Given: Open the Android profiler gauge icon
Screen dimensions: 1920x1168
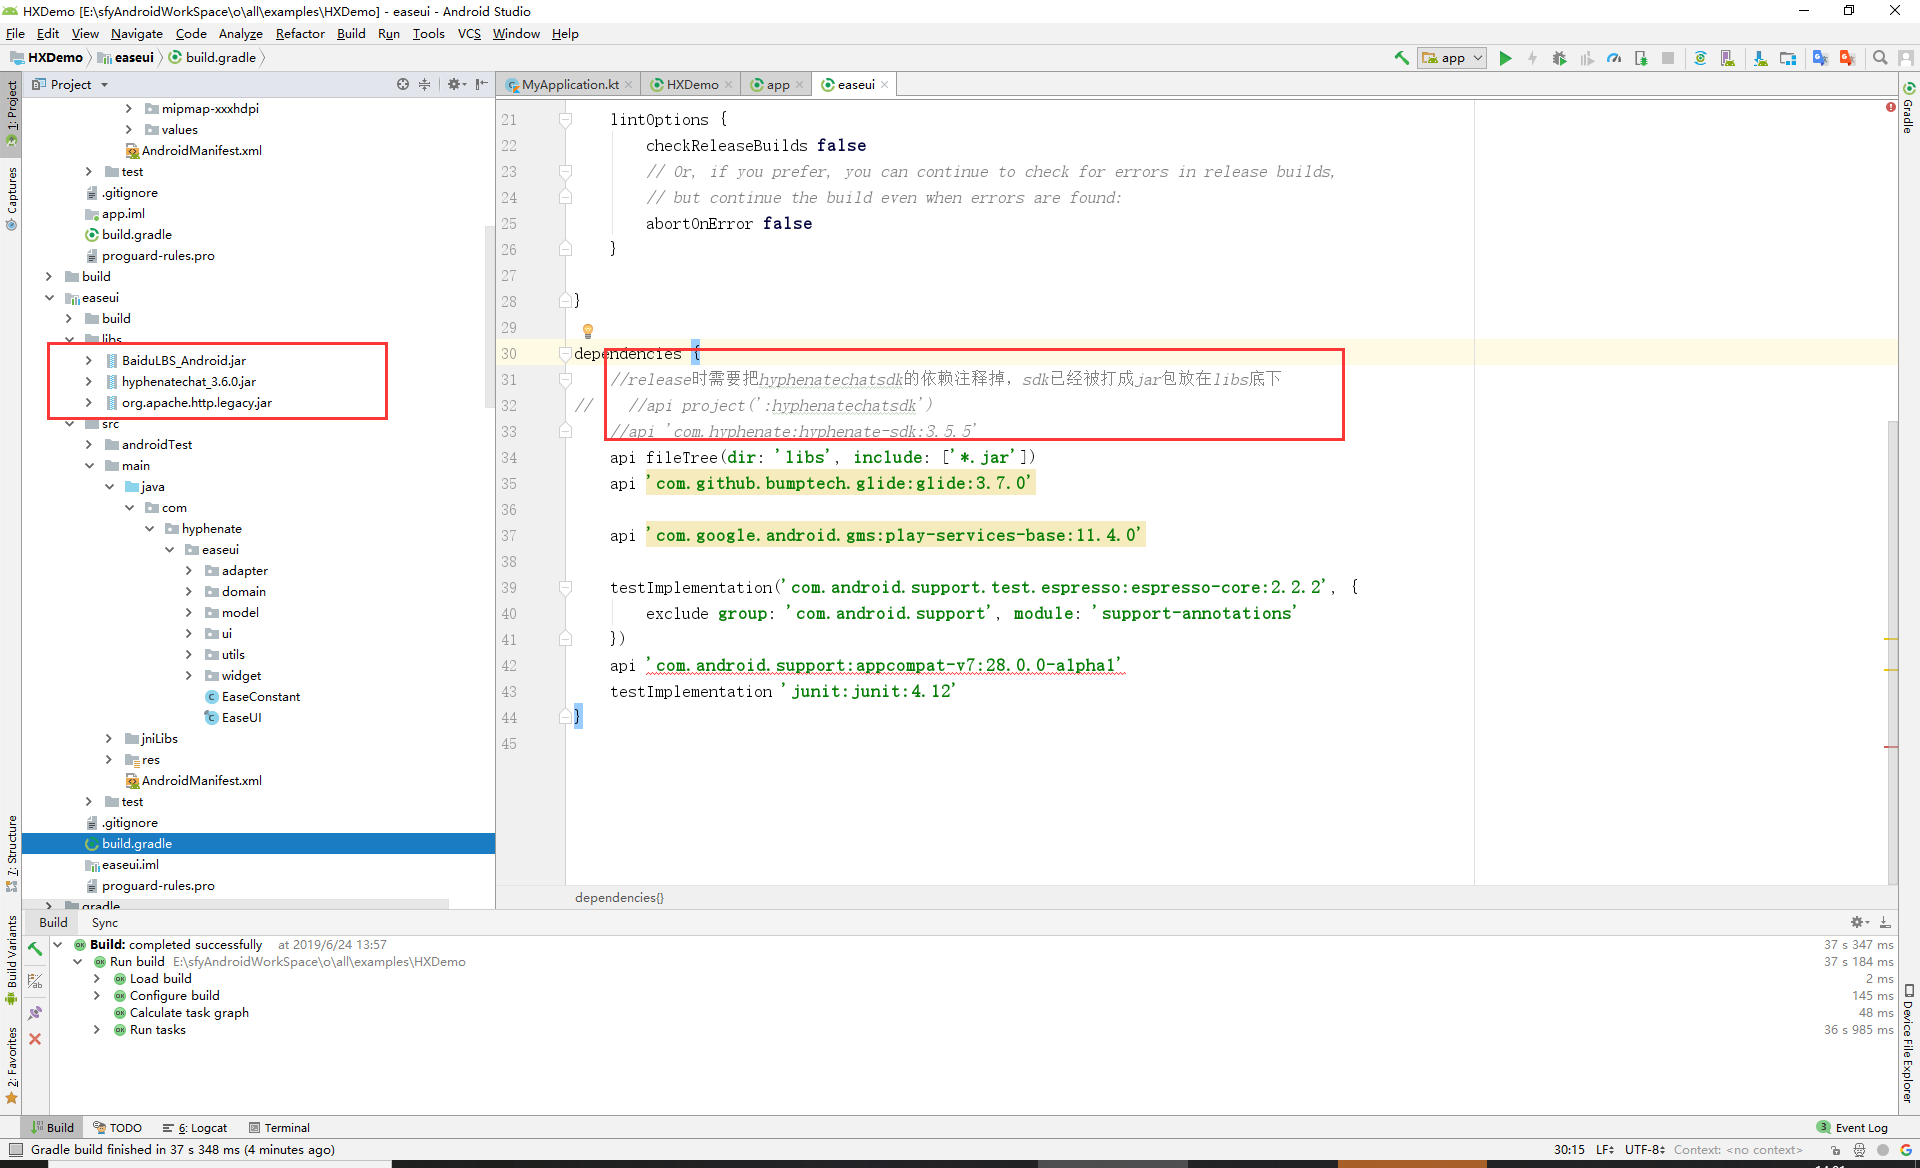Looking at the screenshot, I should (x=1614, y=58).
